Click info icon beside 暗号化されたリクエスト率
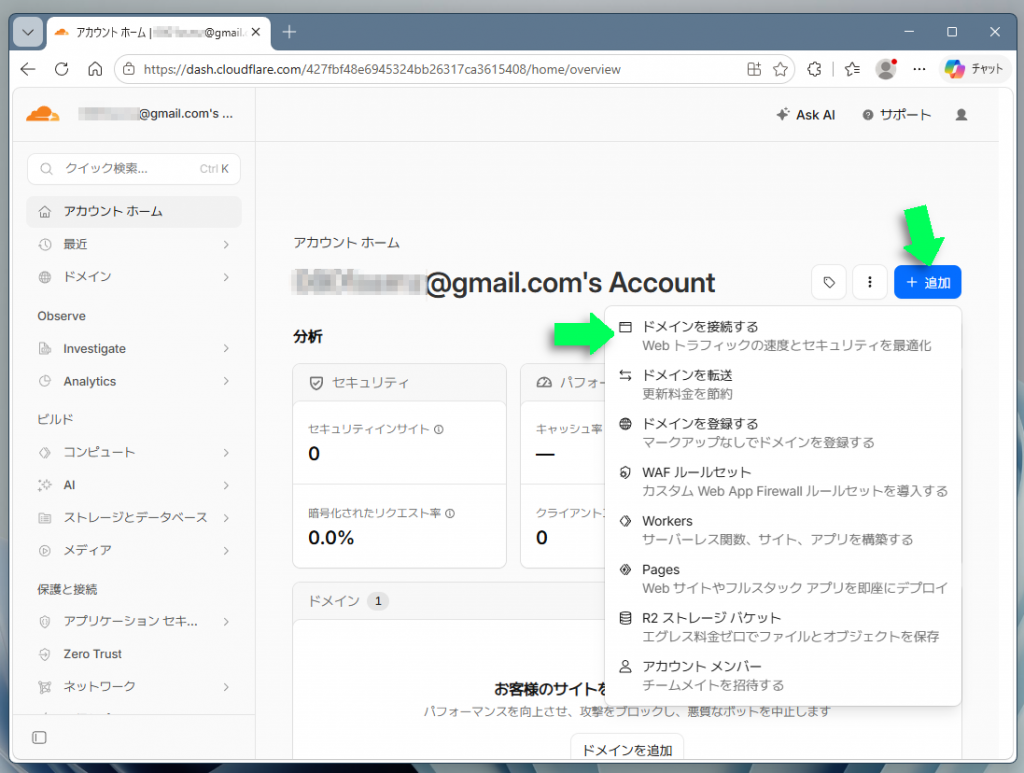 point(450,513)
